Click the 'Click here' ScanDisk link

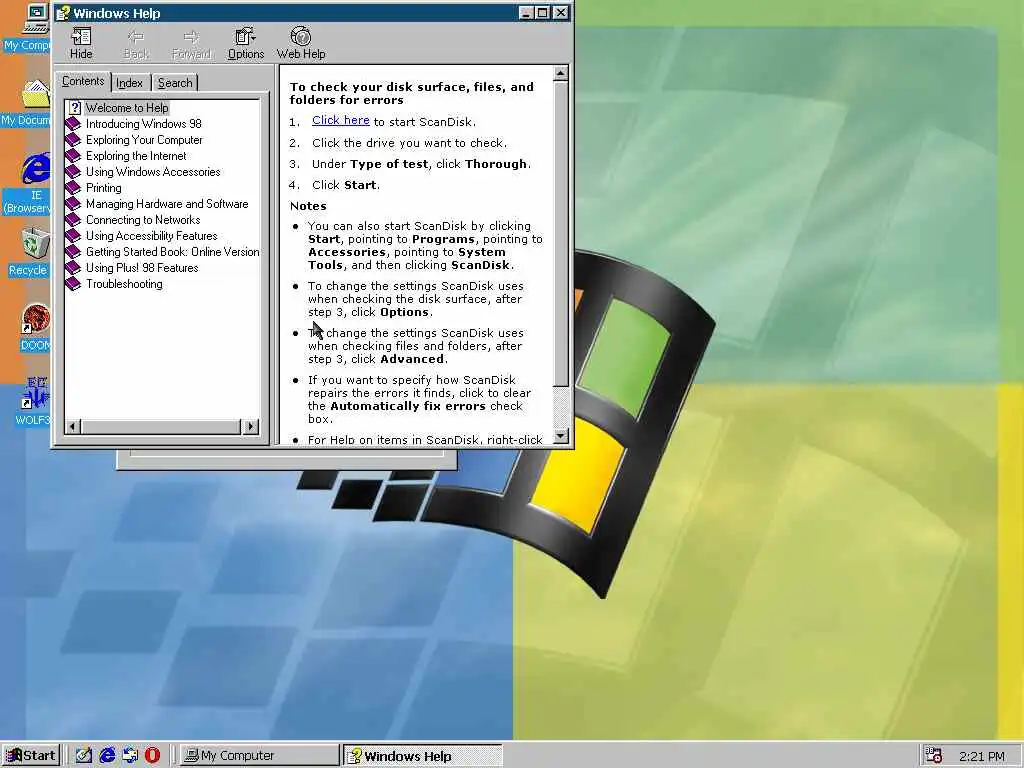pyautogui.click(x=340, y=120)
